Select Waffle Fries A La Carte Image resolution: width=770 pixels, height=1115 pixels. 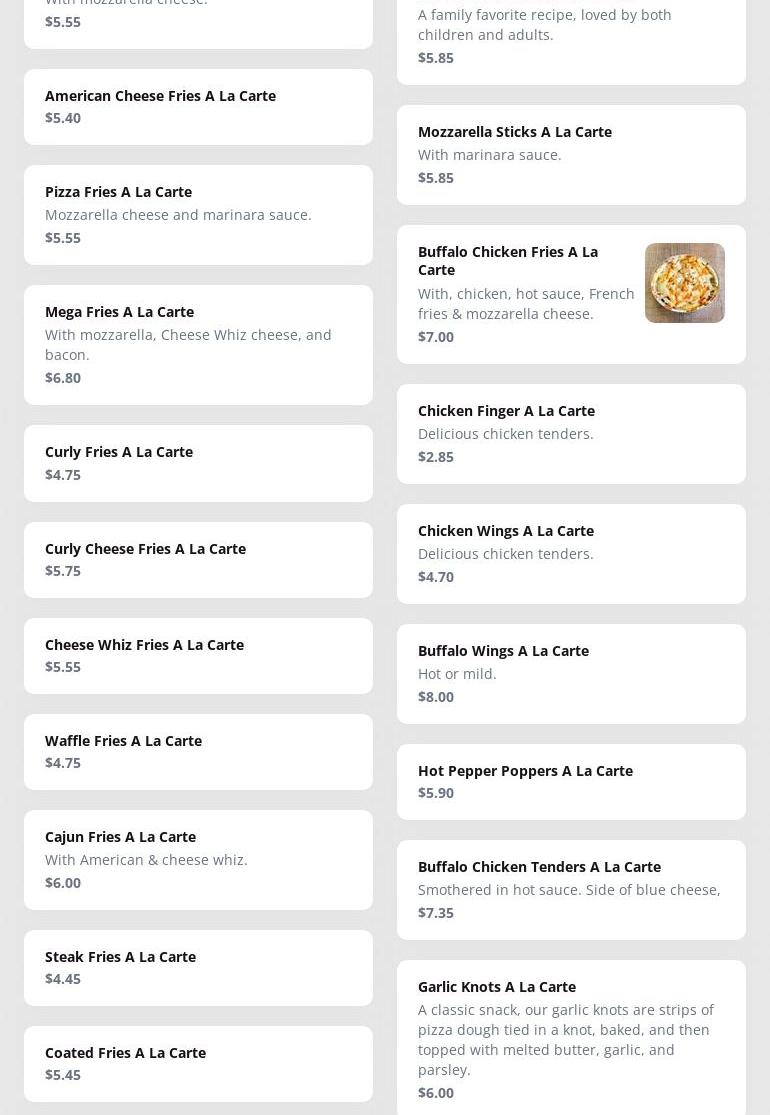tap(123, 741)
